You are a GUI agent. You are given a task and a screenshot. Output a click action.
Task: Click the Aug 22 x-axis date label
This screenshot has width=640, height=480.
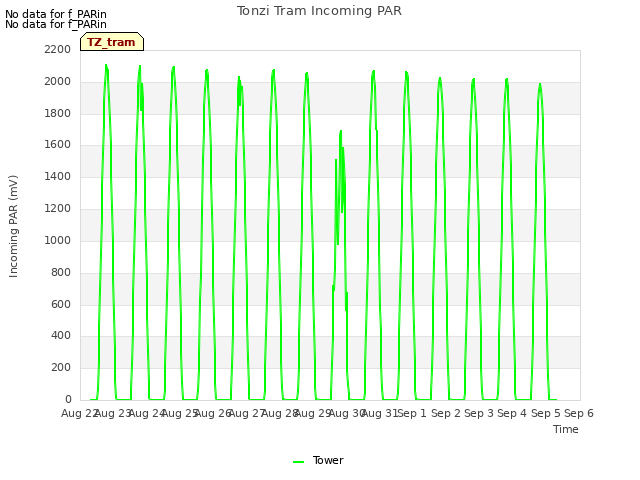(x=79, y=413)
